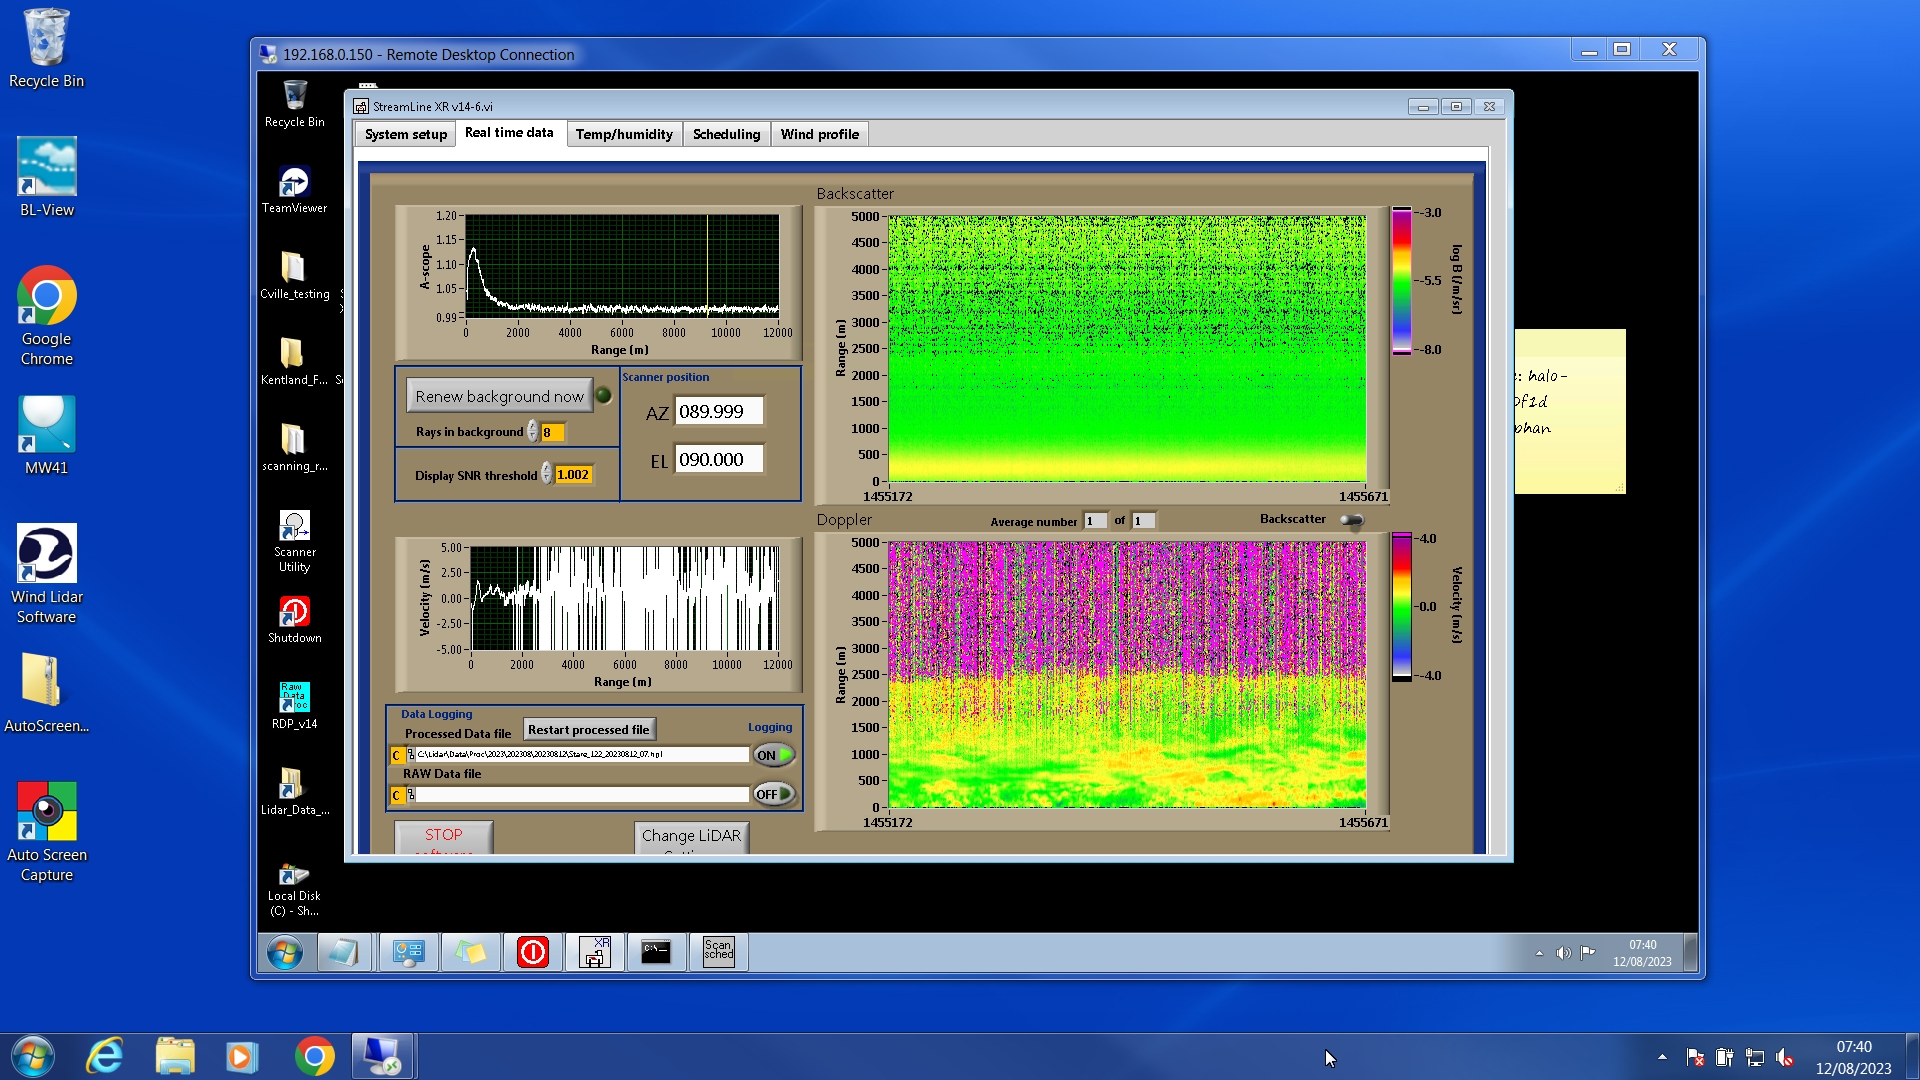Screen dimensions: 1920x1080
Task: Open the StreamLine XR taskbar icon
Action: 595,952
